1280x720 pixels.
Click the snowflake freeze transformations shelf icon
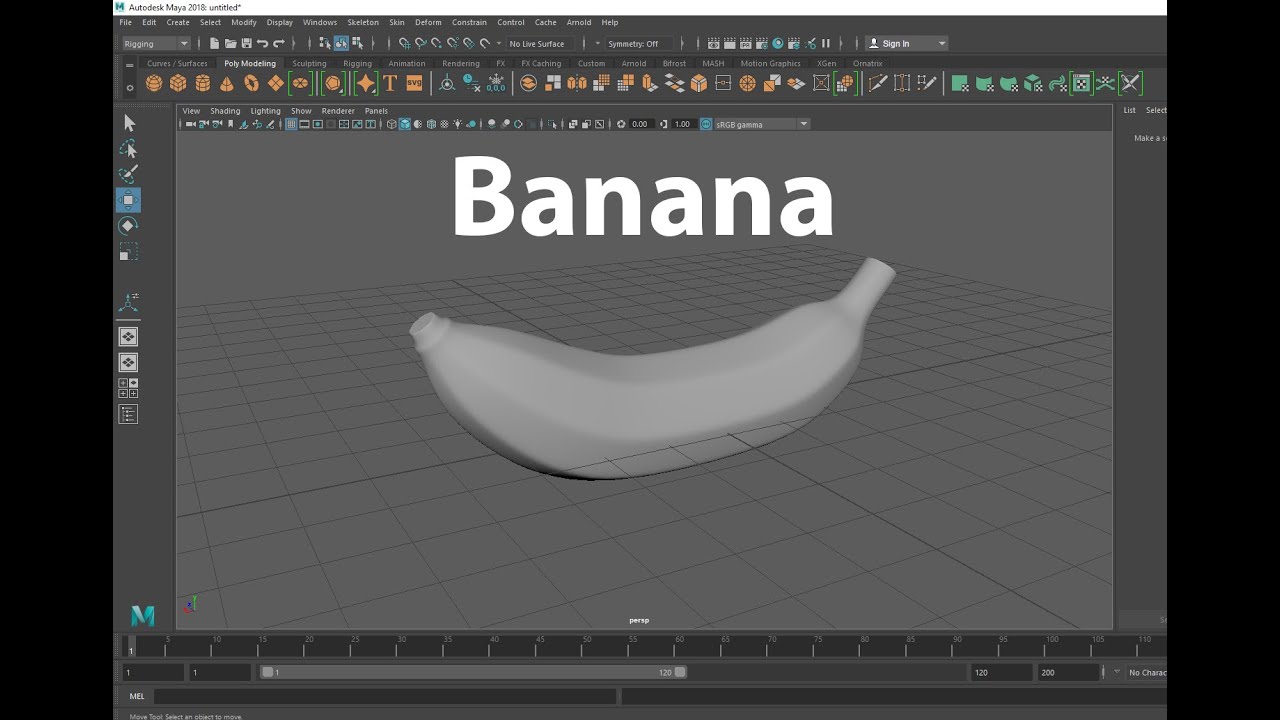pyautogui.click(x=496, y=83)
